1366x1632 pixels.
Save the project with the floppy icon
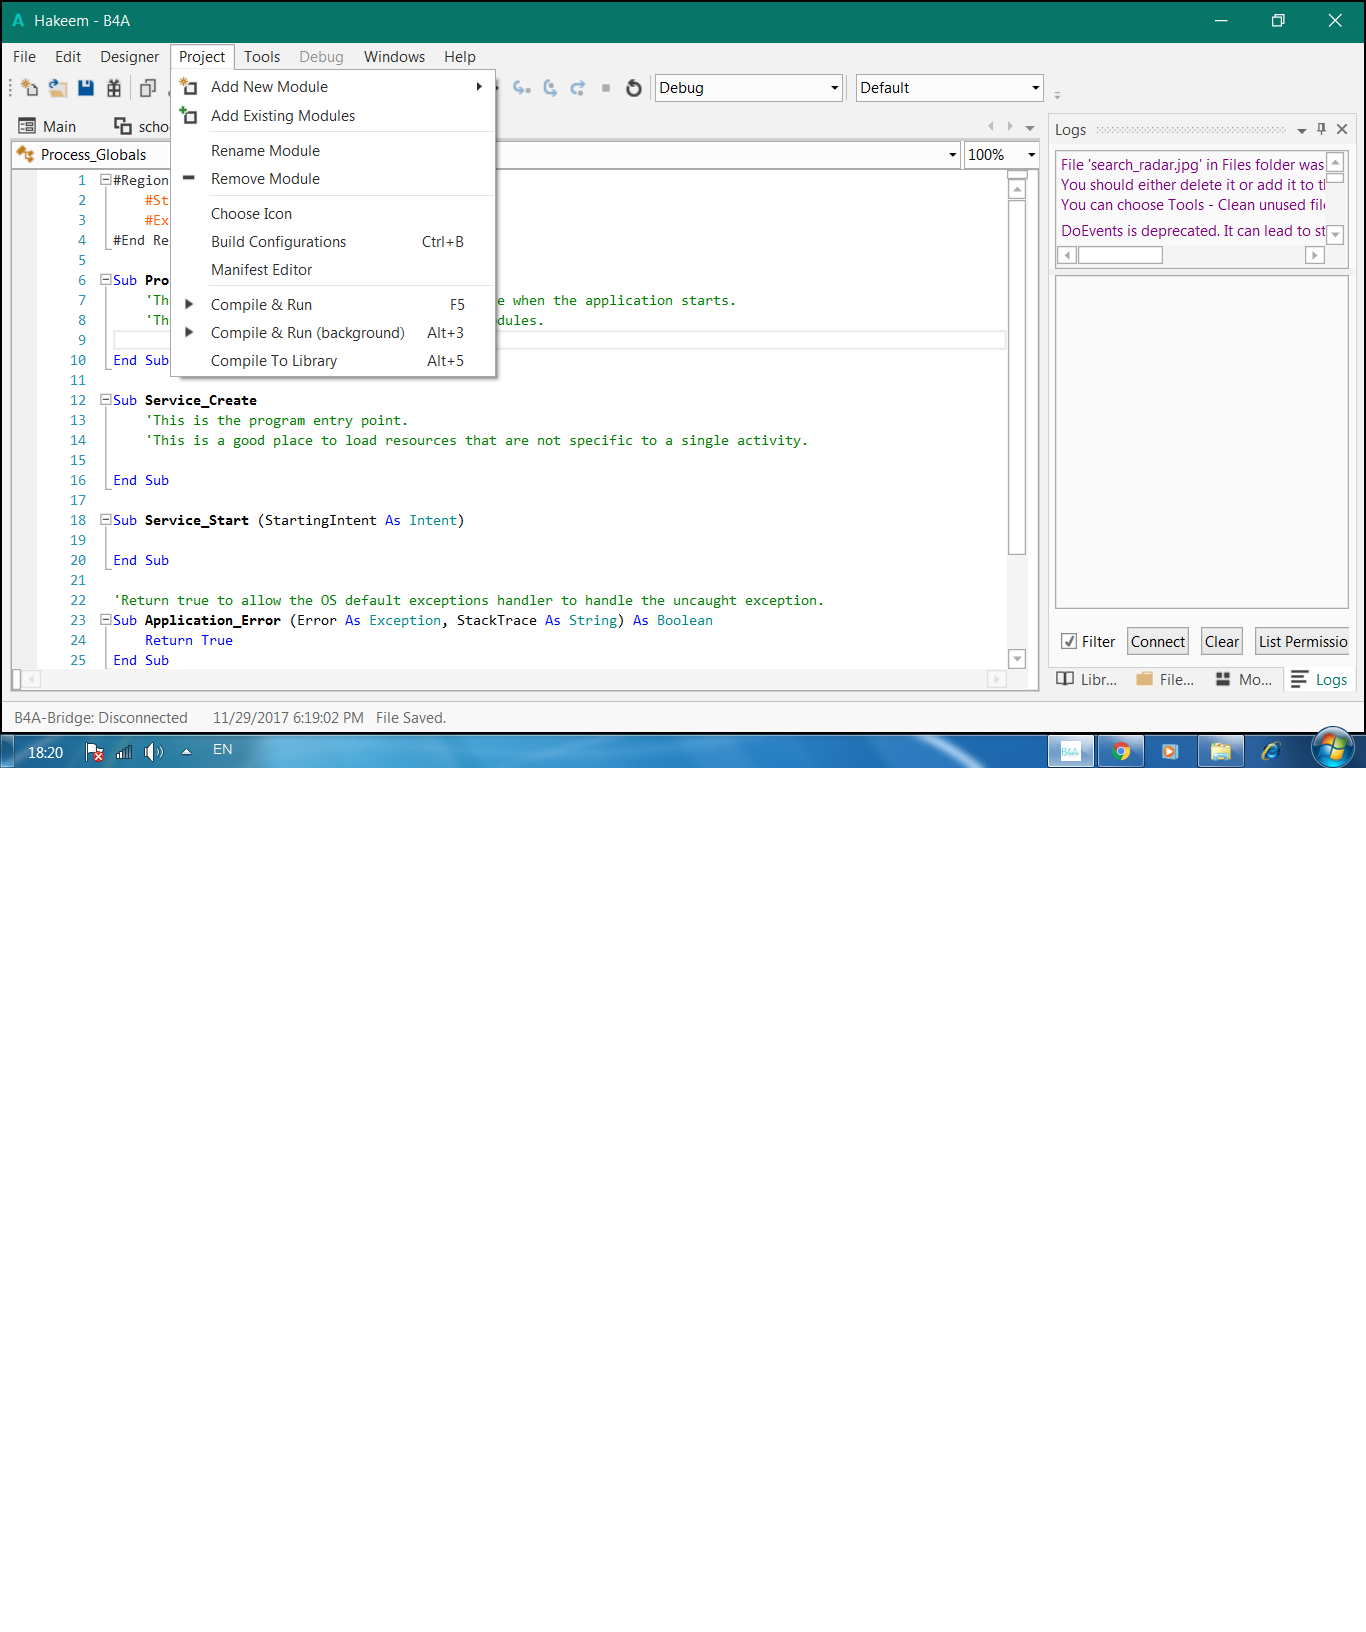[86, 88]
